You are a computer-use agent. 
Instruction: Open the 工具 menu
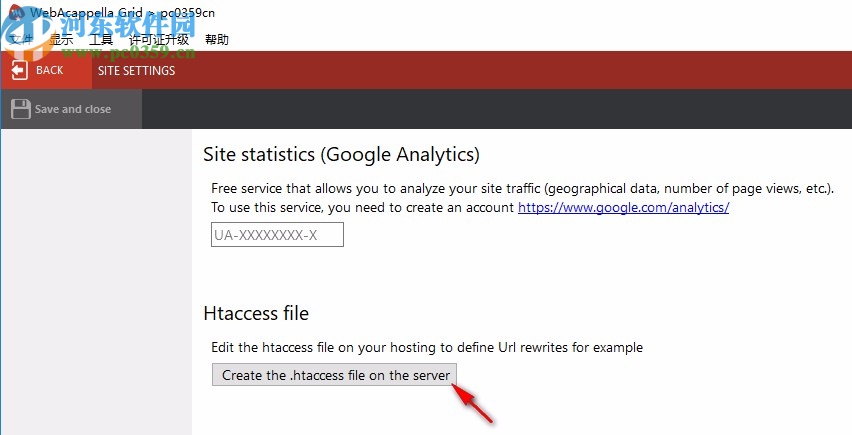[x=101, y=40]
